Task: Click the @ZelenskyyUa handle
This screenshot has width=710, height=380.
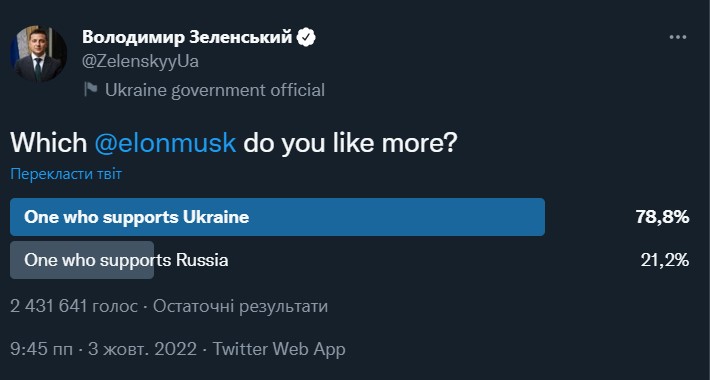Action: point(140,62)
